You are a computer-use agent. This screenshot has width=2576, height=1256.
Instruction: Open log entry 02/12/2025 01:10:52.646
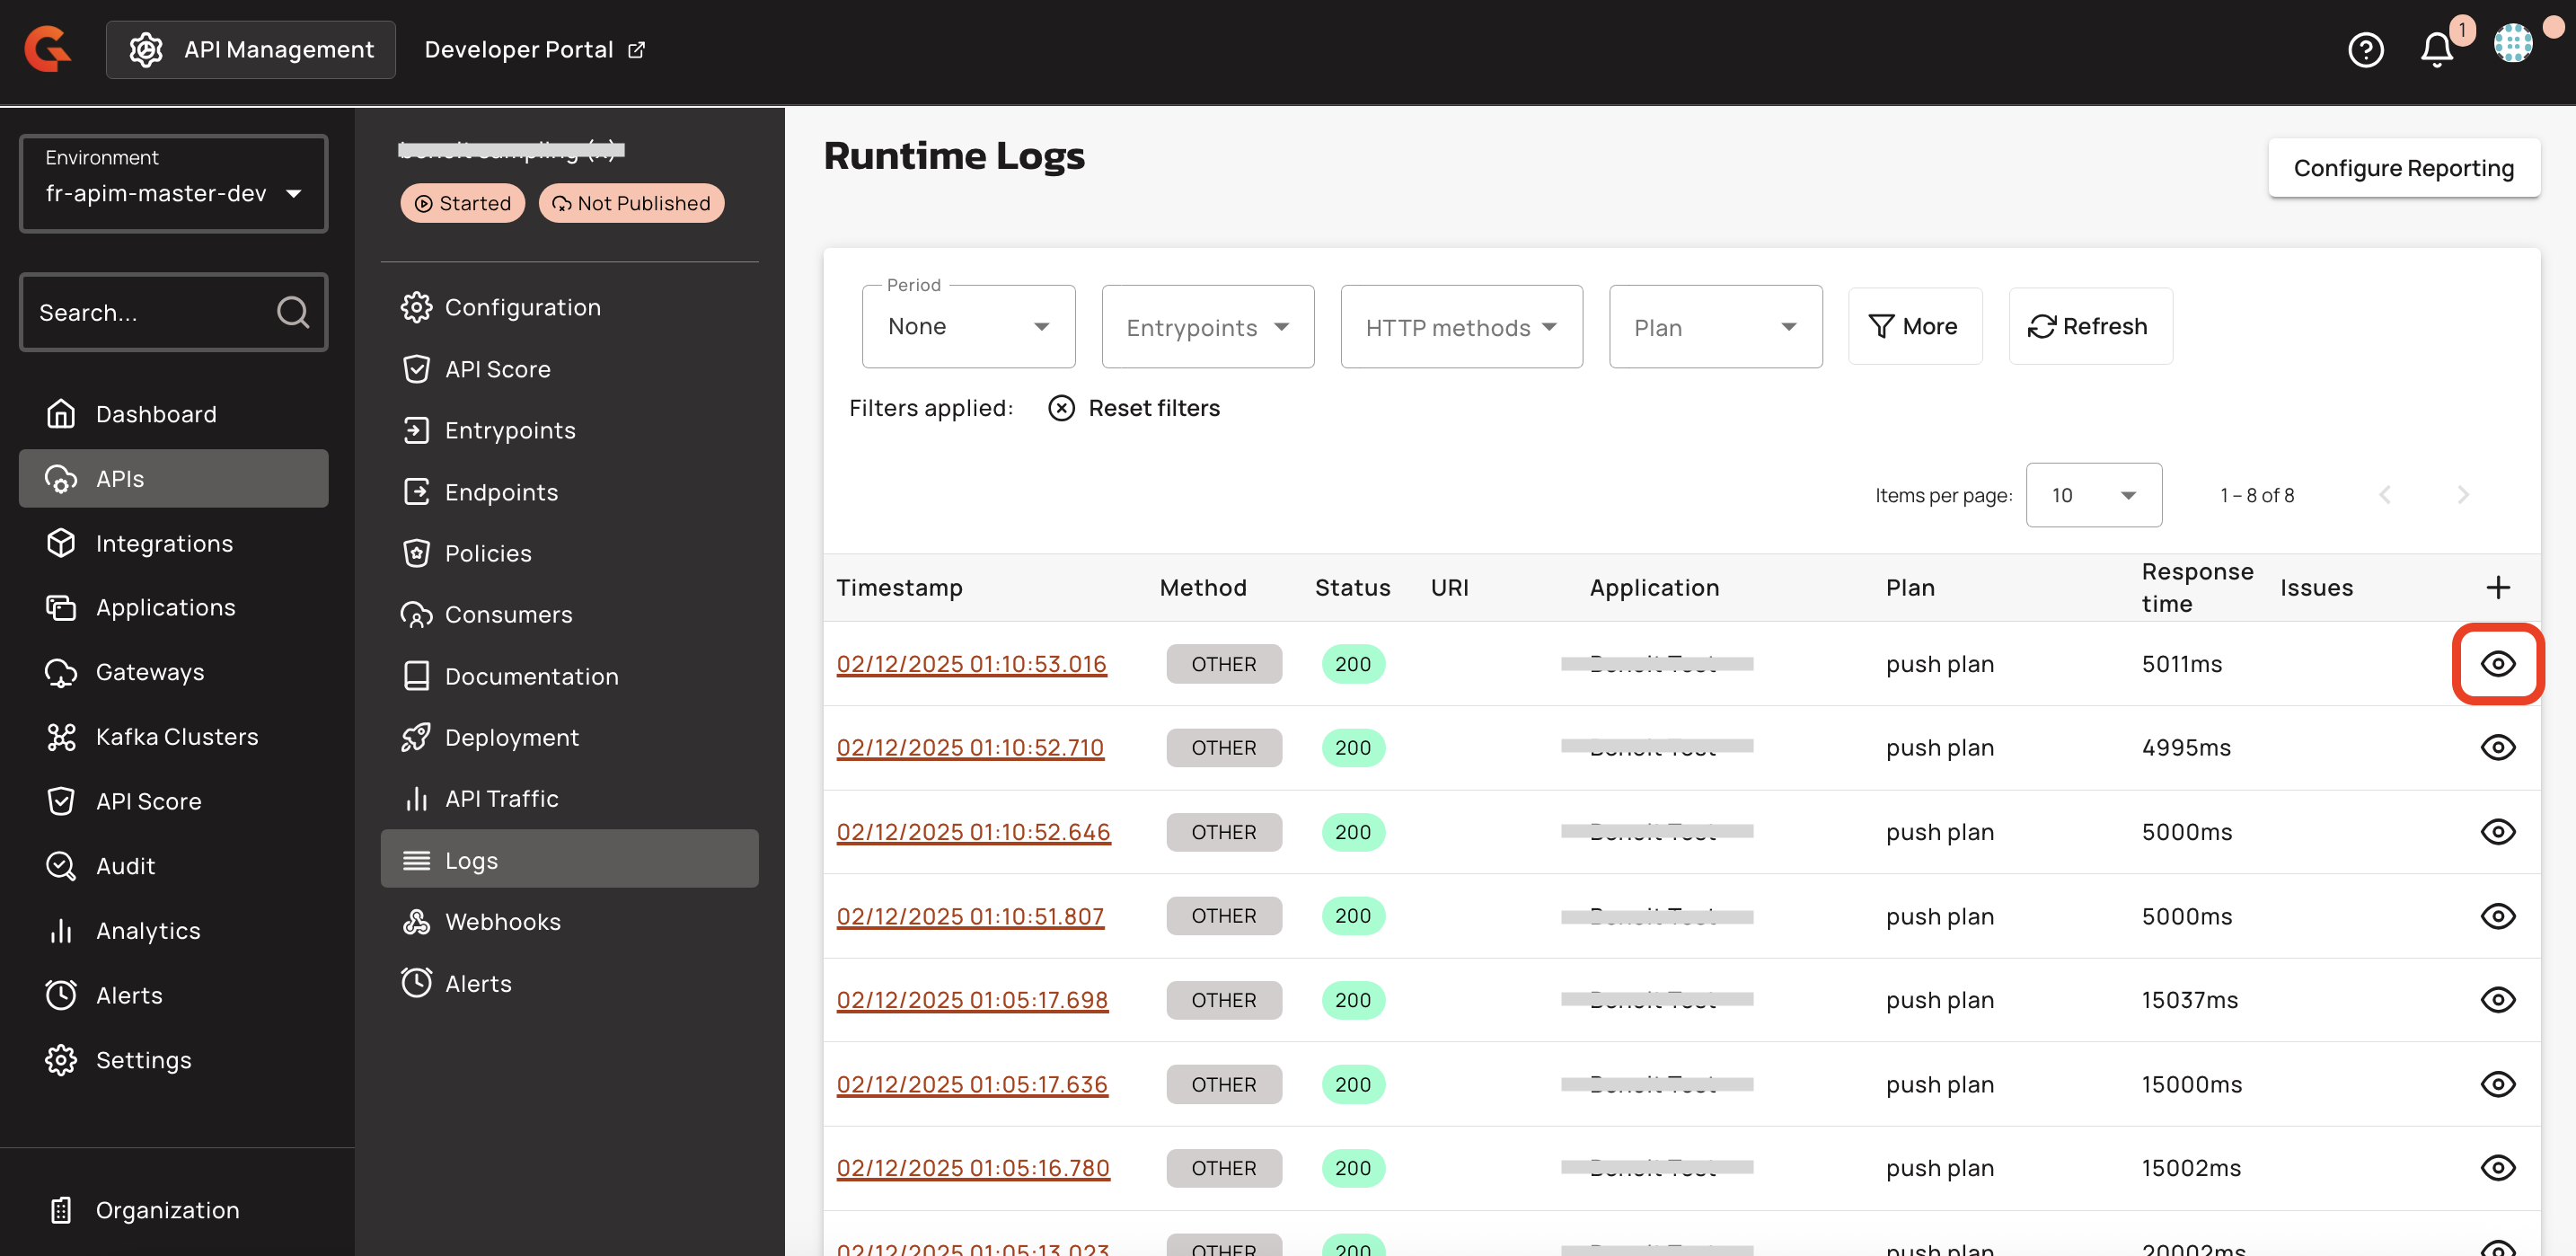tap(973, 832)
